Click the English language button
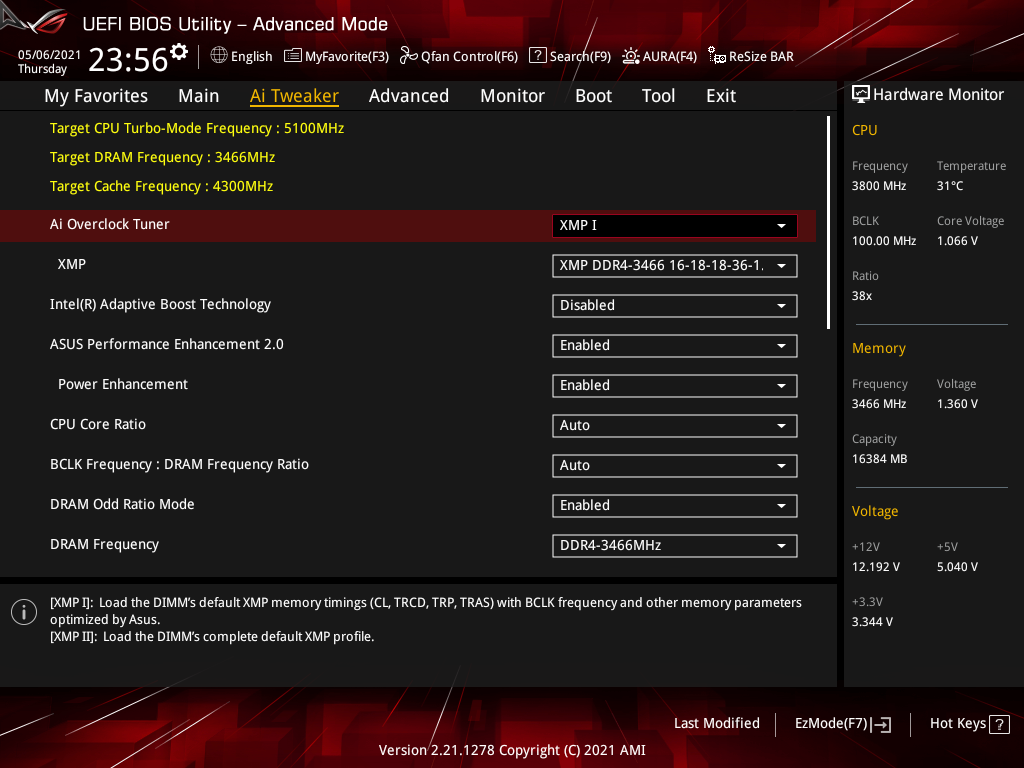 [x=251, y=56]
